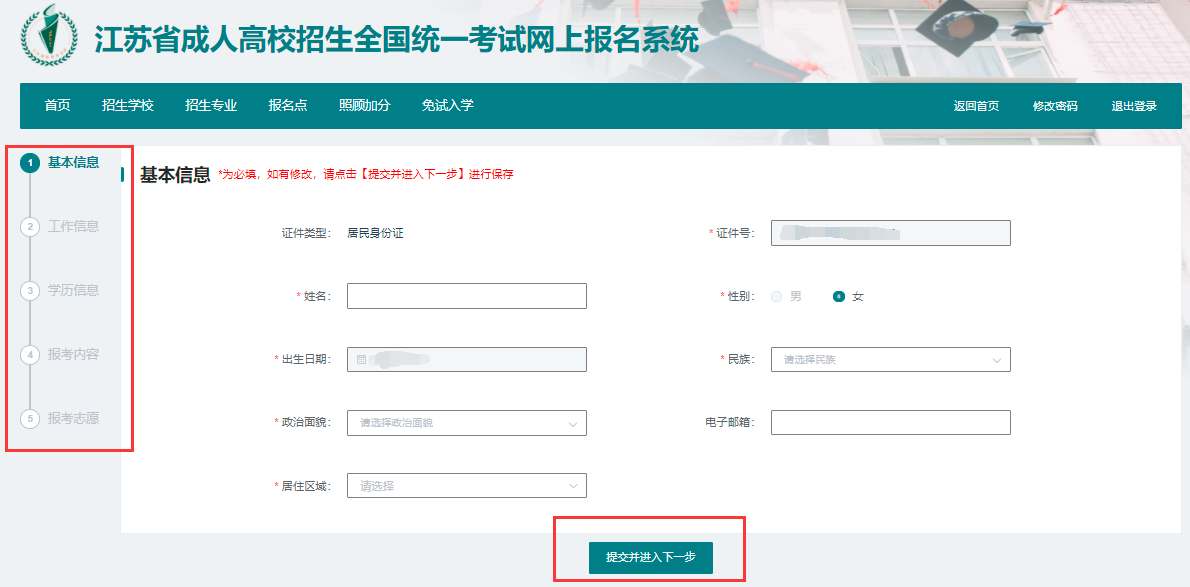The width and height of the screenshot is (1190, 587).
Task: Open the 居住区域 dropdown
Action: click(x=466, y=486)
